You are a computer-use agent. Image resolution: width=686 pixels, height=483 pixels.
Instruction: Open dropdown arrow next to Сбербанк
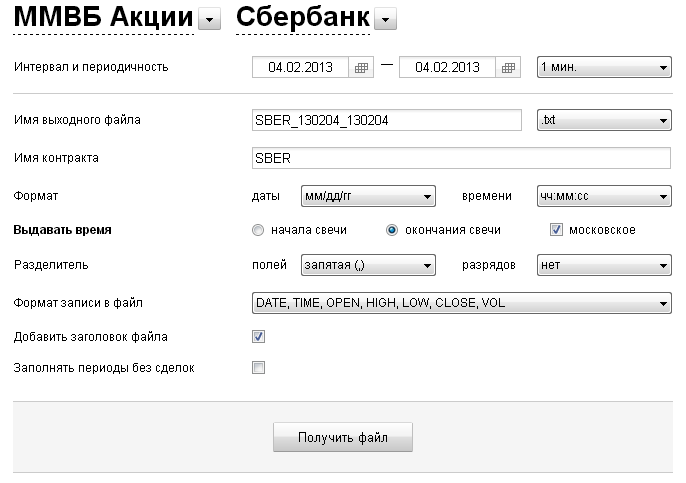tap(385, 19)
